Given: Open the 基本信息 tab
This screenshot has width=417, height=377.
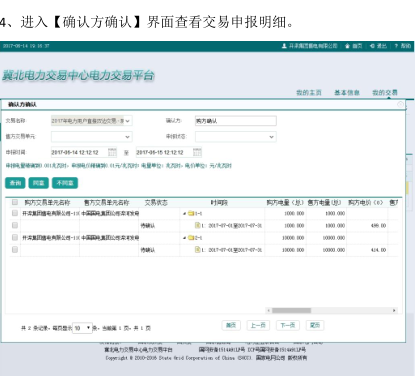Looking at the screenshot, I should (347, 93).
